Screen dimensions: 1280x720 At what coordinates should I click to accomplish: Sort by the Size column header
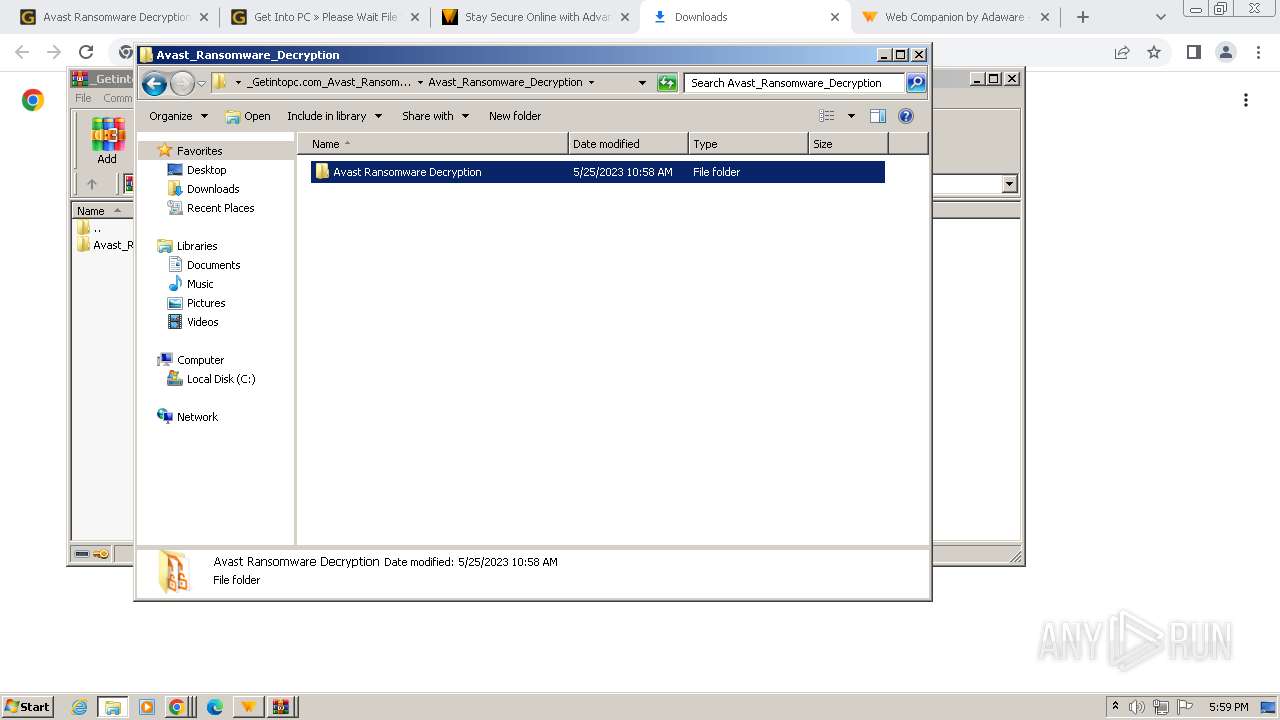848,144
